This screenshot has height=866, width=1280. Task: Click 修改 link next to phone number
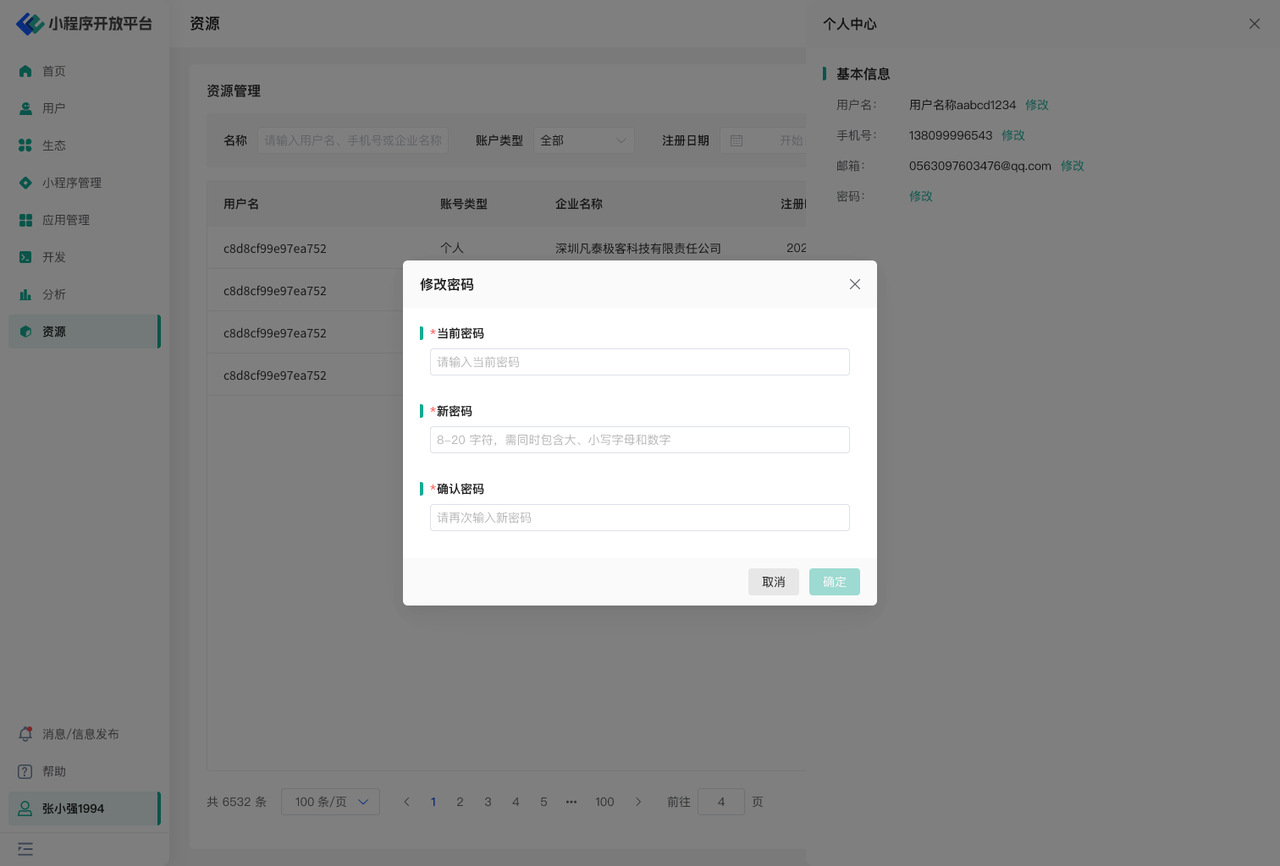click(x=1013, y=135)
